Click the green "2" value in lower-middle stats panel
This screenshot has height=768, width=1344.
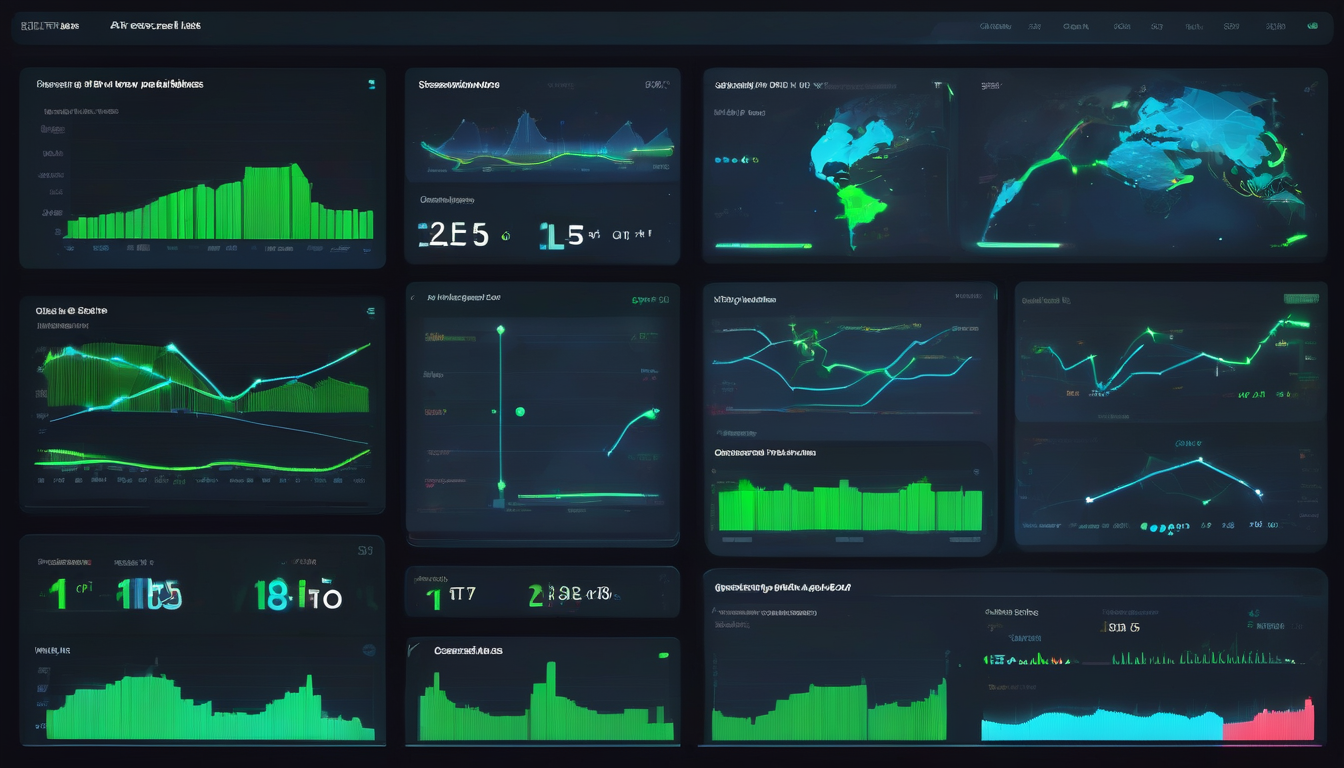536,597
